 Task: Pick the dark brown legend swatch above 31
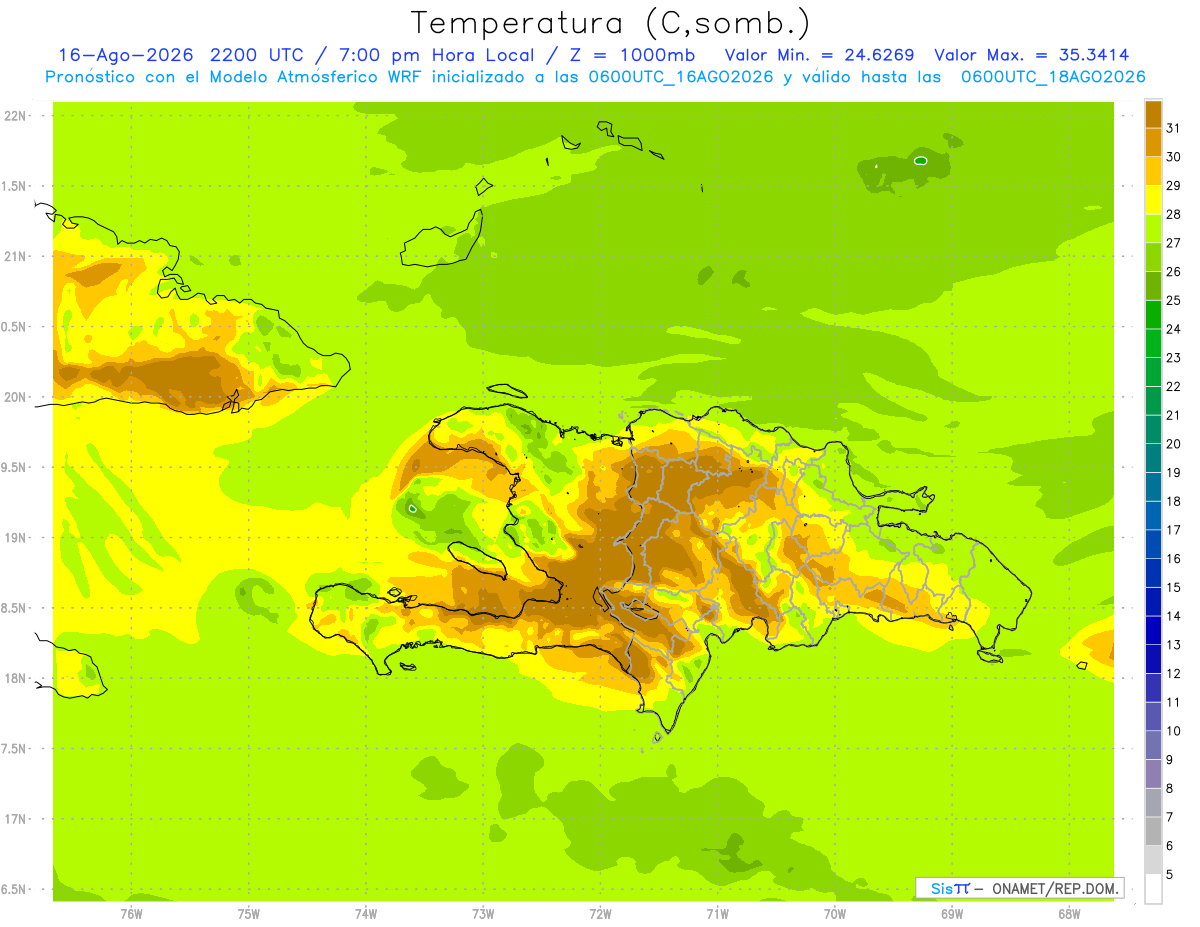tap(1153, 114)
